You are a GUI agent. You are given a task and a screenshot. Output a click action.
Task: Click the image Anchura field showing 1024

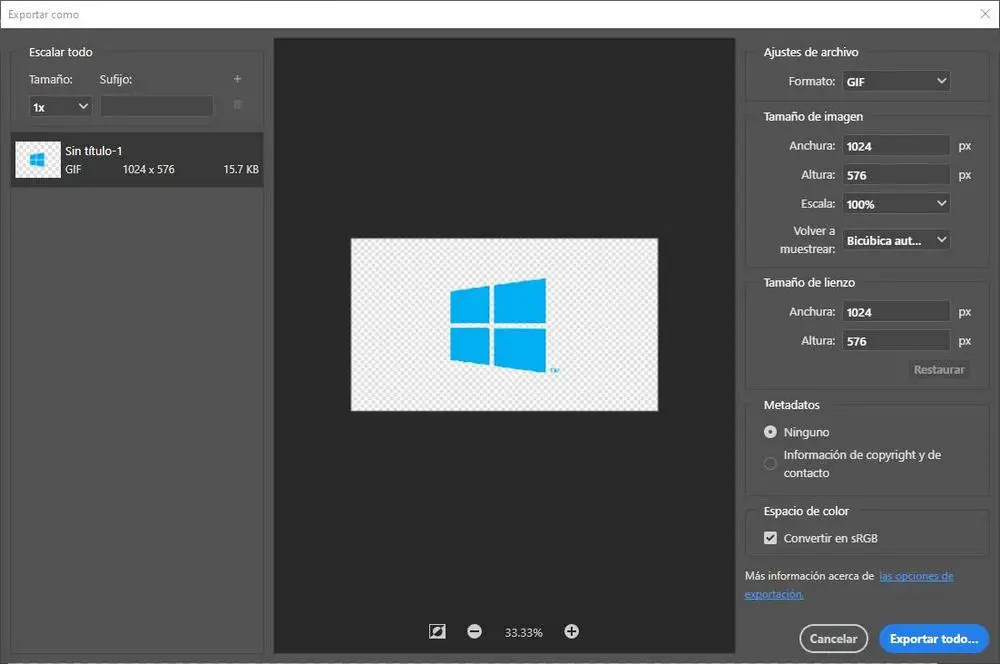pyautogui.click(x=896, y=146)
